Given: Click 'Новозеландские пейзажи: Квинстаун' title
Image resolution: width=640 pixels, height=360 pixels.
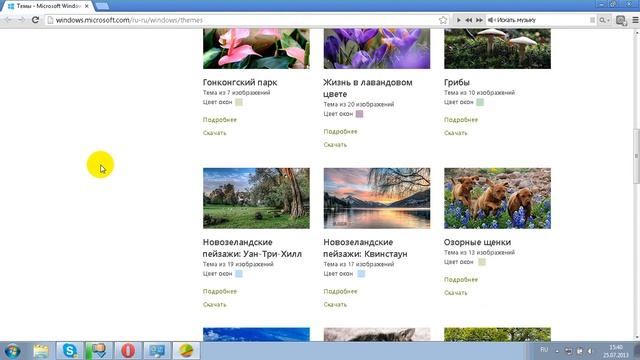Looking at the screenshot, I should click(x=365, y=248).
